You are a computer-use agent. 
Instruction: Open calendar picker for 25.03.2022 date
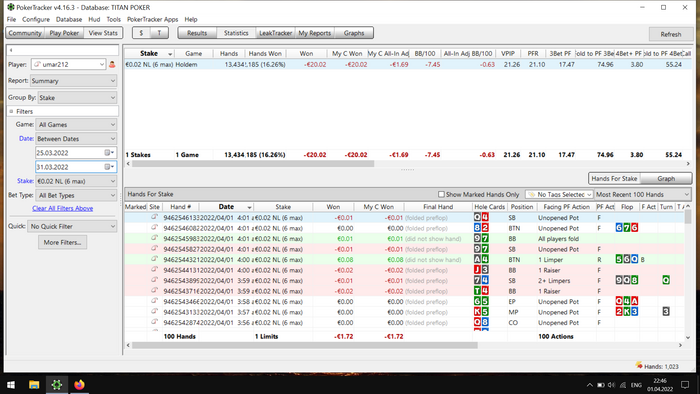click(109, 153)
